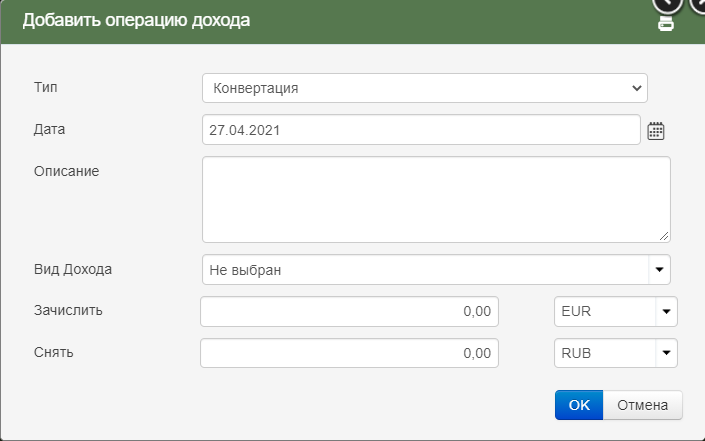The width and height of the screenshot is (705, 441).
Task: Click the Снять amount field
Action: coord(349,353)
